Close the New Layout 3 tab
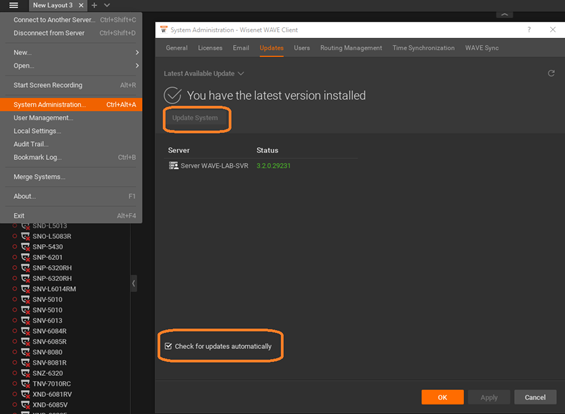The width and height of the screenshot is (565, 414). pos(81,5)
